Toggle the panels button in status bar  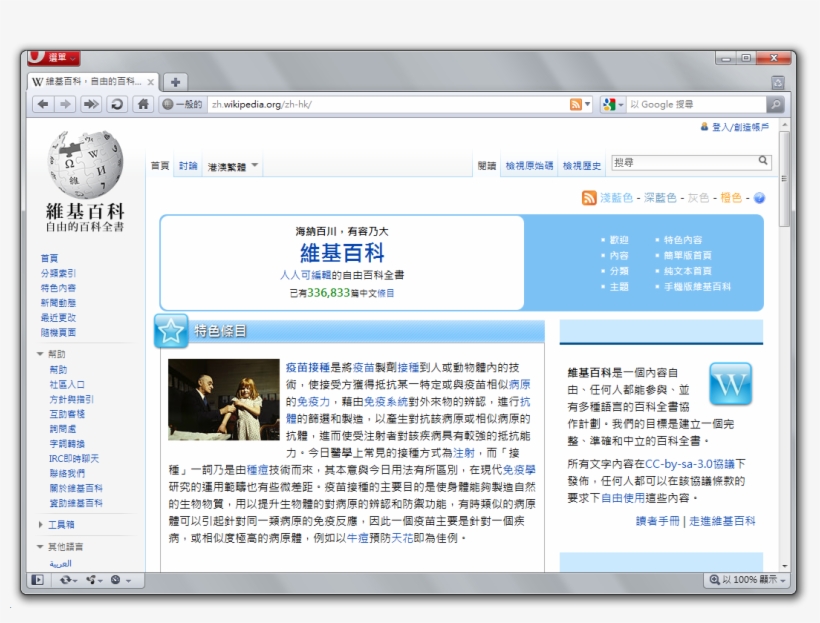(38, 580)
